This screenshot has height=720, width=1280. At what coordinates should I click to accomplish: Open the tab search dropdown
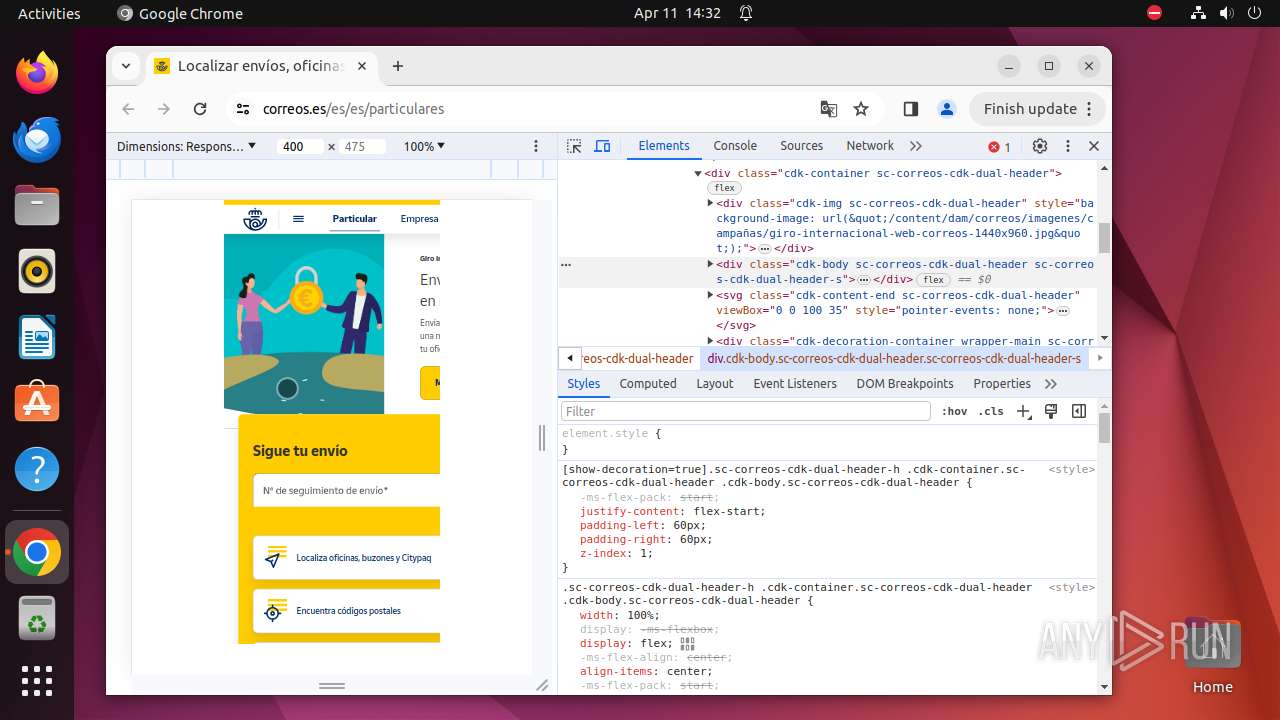tap(126, 66)
